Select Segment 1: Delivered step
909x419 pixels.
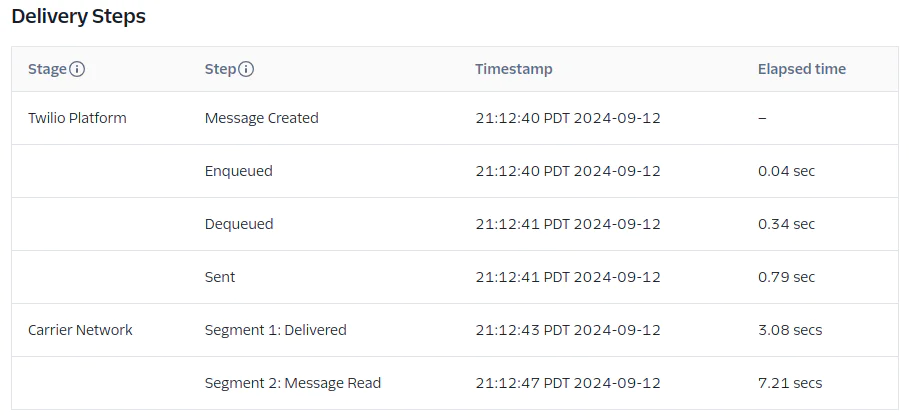click(275, 330)
